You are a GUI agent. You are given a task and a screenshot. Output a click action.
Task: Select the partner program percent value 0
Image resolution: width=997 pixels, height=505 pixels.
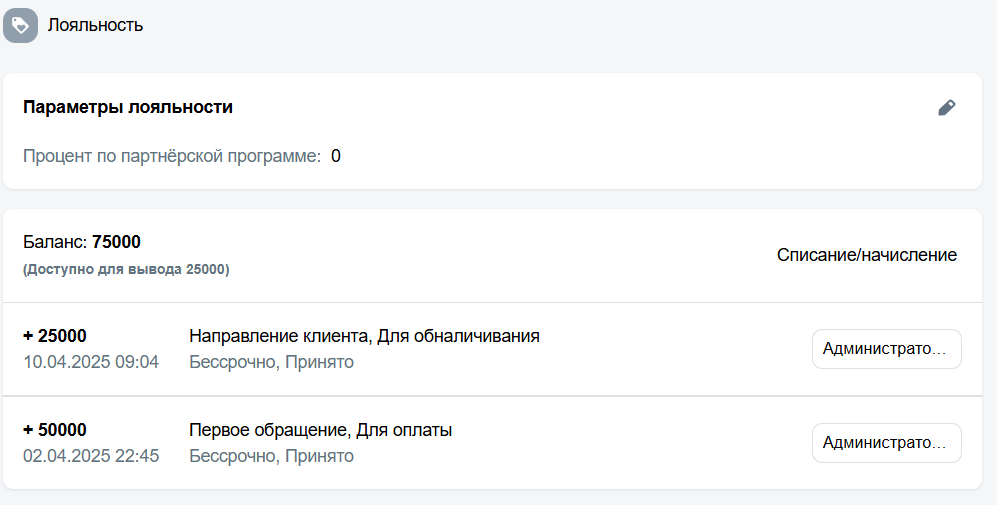click(336, 156)
